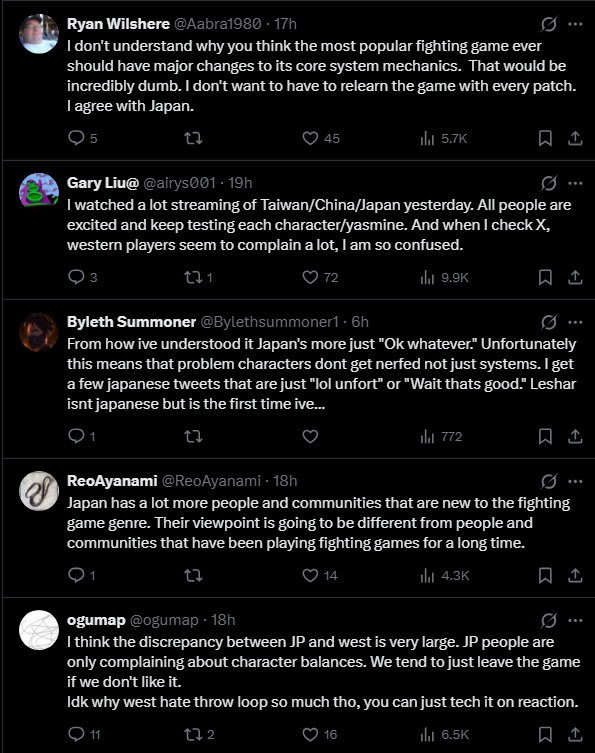Repost Gary Liu@'s tweet

194,277
